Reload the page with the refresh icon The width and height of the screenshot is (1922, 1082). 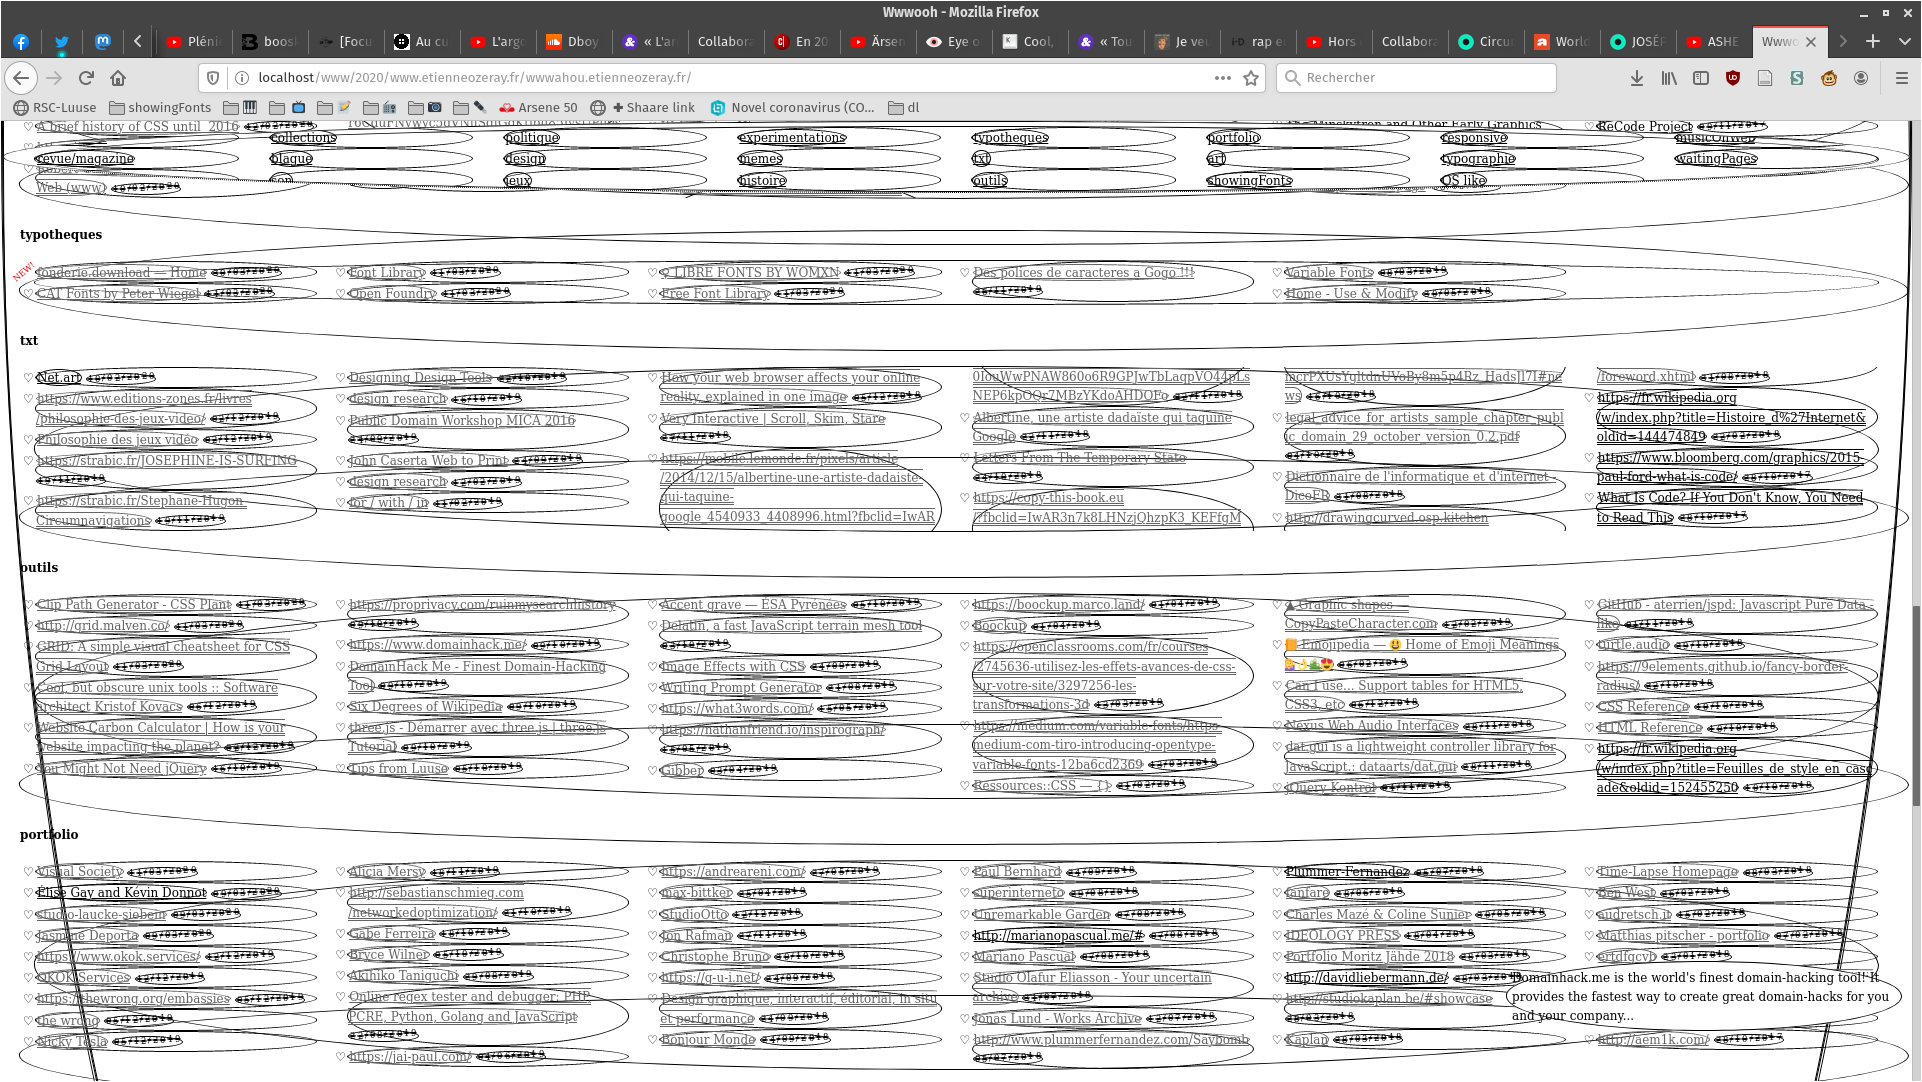click(x=86, y=78)
